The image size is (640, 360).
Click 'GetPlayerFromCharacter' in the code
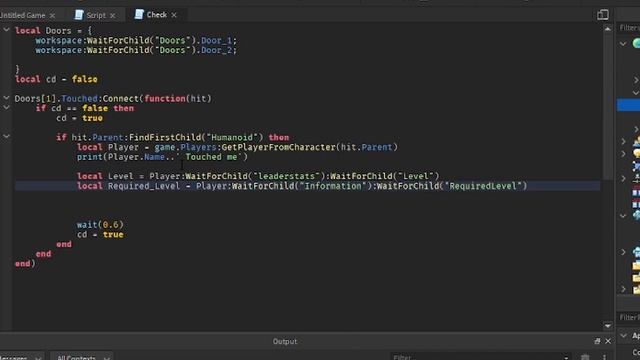[x=279, y=147]
